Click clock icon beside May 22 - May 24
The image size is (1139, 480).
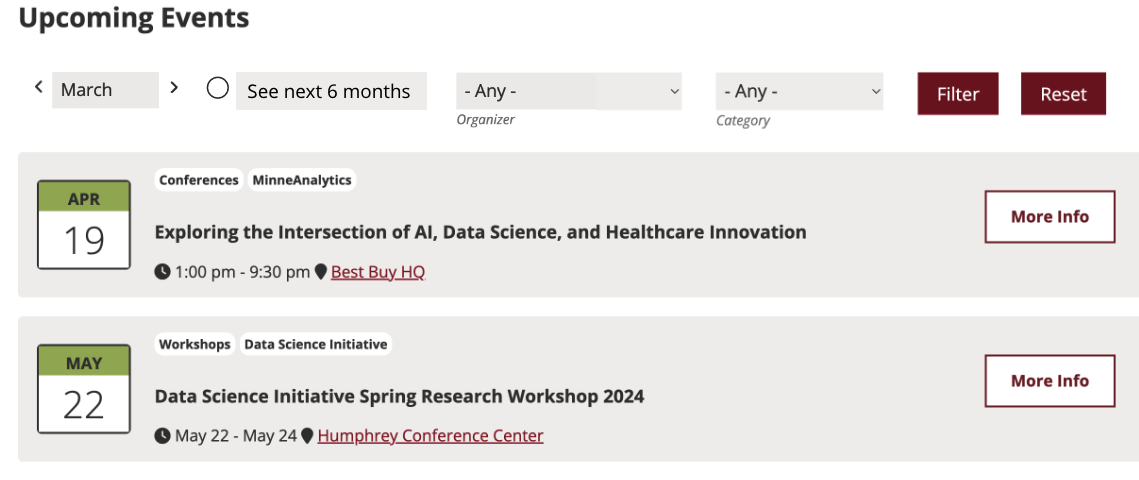[163, 436]
